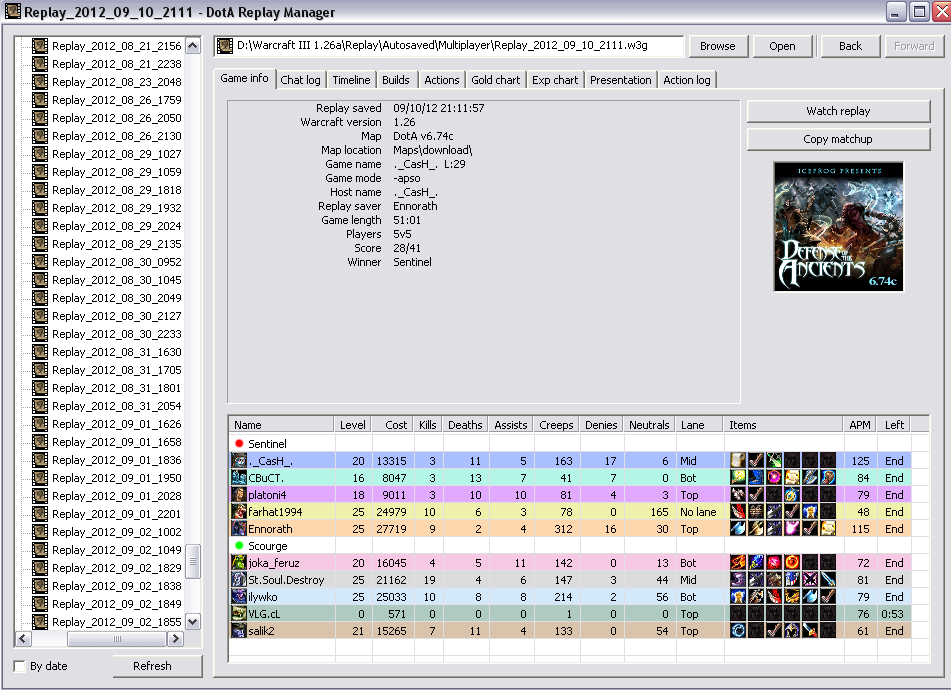
Task: Click the horizontal scrollbar left arrow
Action: point(22,638)
